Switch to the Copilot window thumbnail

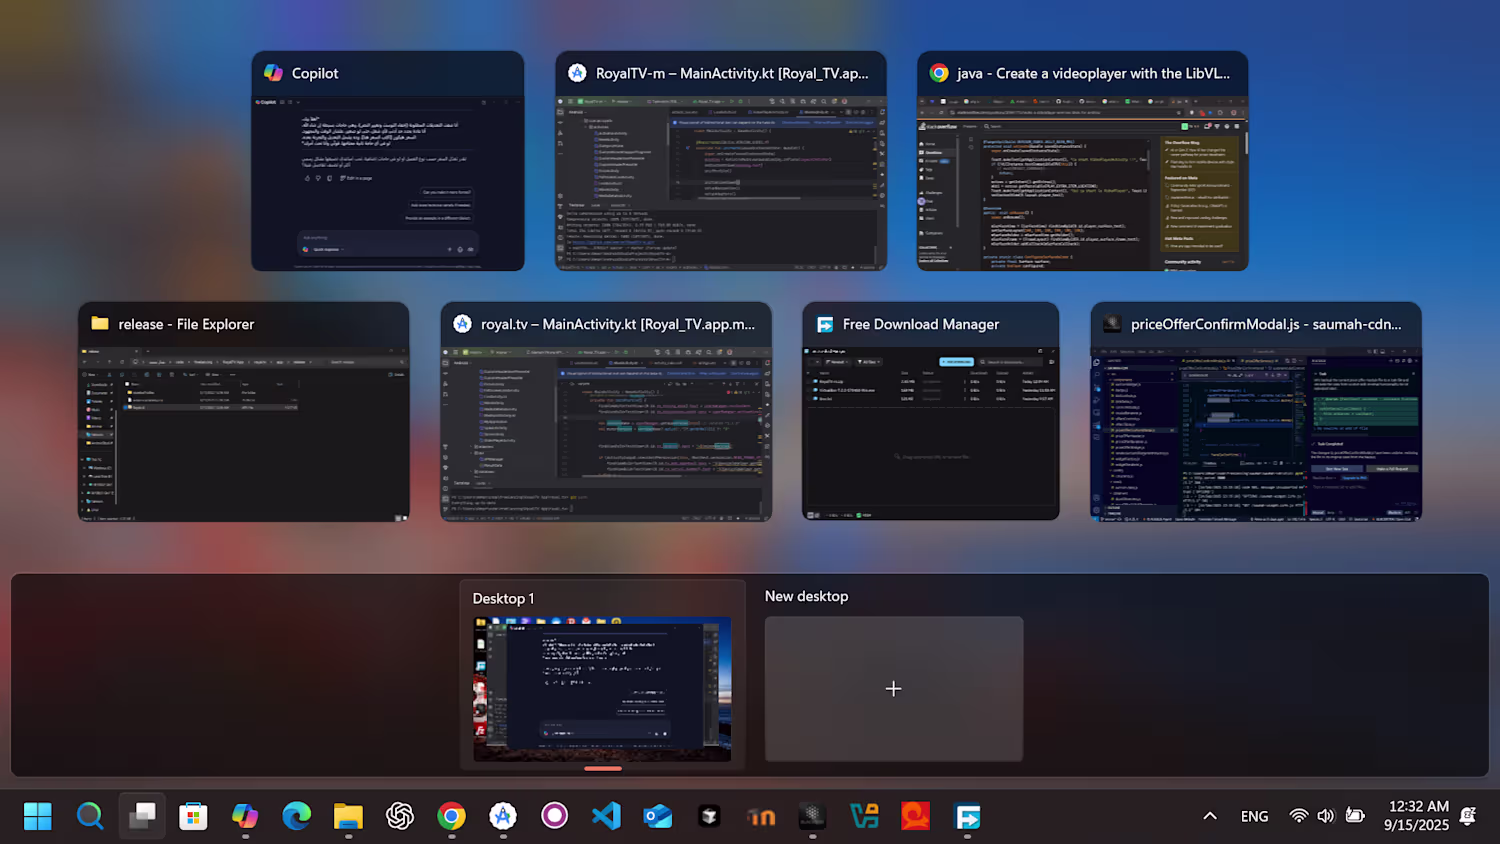(388, 161)
